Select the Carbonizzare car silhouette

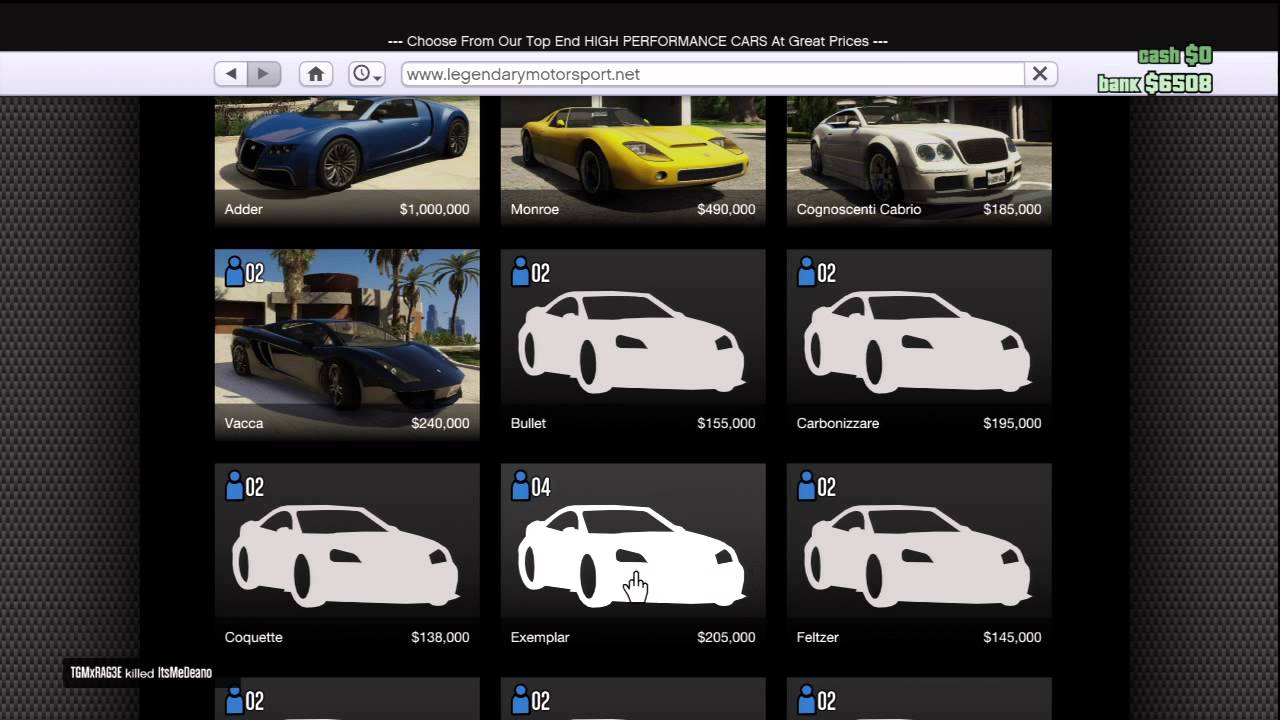[x=919, y=342]
